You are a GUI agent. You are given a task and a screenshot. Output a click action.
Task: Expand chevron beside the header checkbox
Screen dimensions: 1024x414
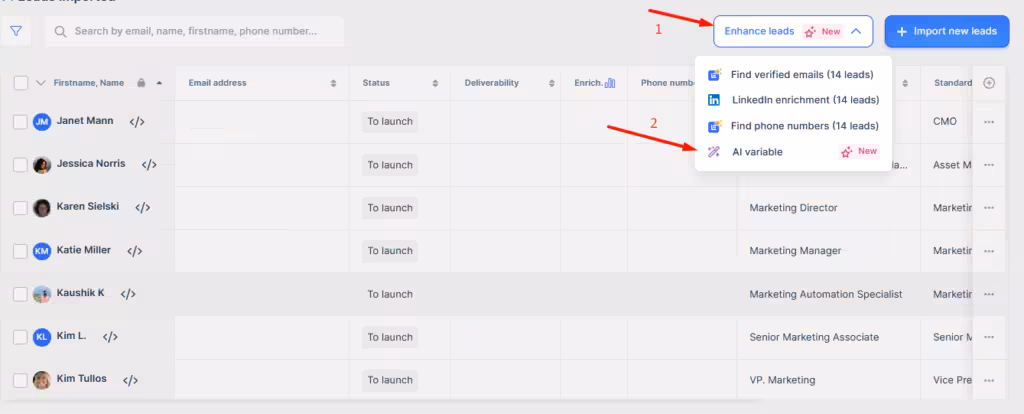(x=41, y=83)
